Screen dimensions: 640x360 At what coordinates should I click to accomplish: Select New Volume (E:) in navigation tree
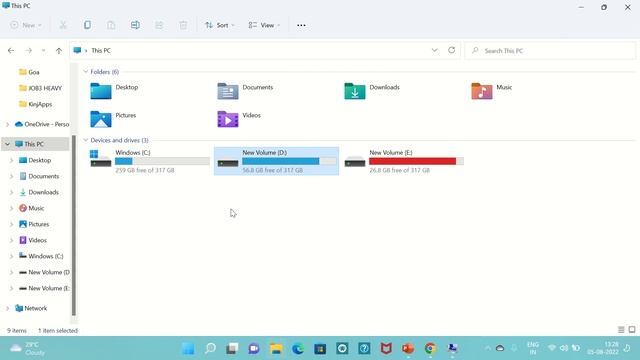click(44, 288)
